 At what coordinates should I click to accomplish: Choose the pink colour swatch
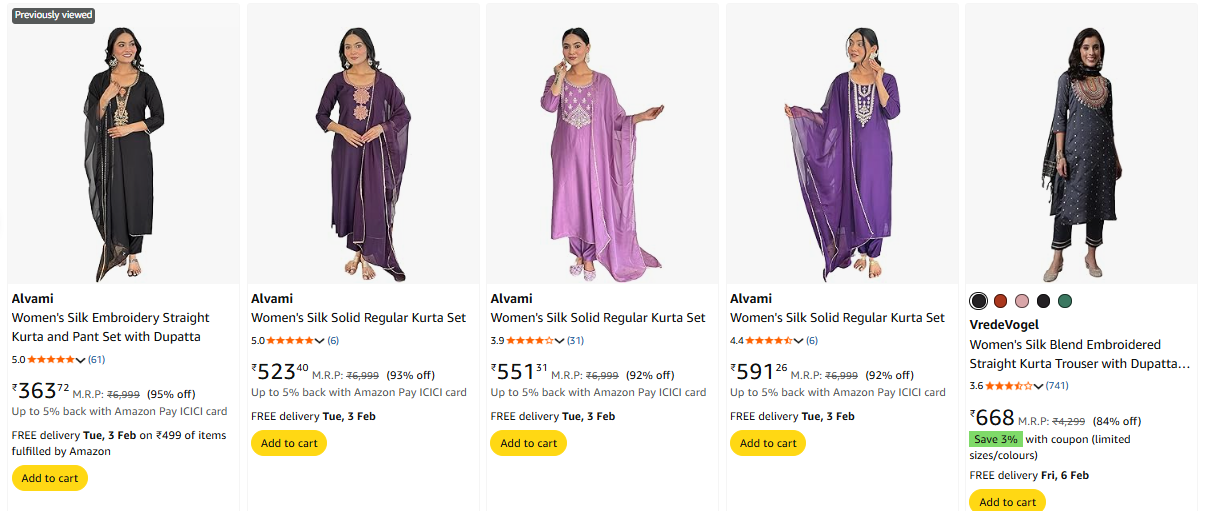click(1022, 301)
